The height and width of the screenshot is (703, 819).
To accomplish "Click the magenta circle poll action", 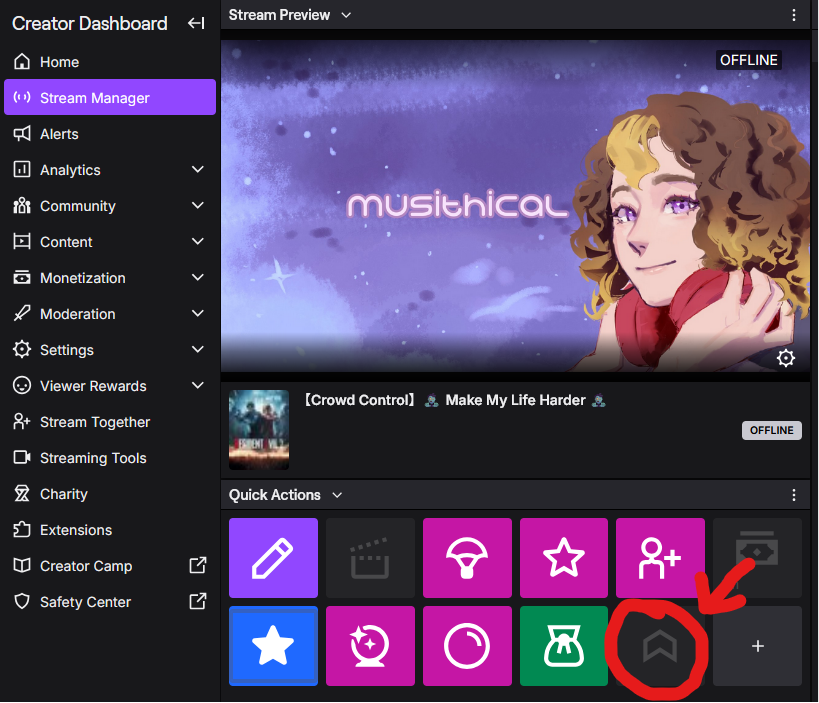I will point(467,646).
